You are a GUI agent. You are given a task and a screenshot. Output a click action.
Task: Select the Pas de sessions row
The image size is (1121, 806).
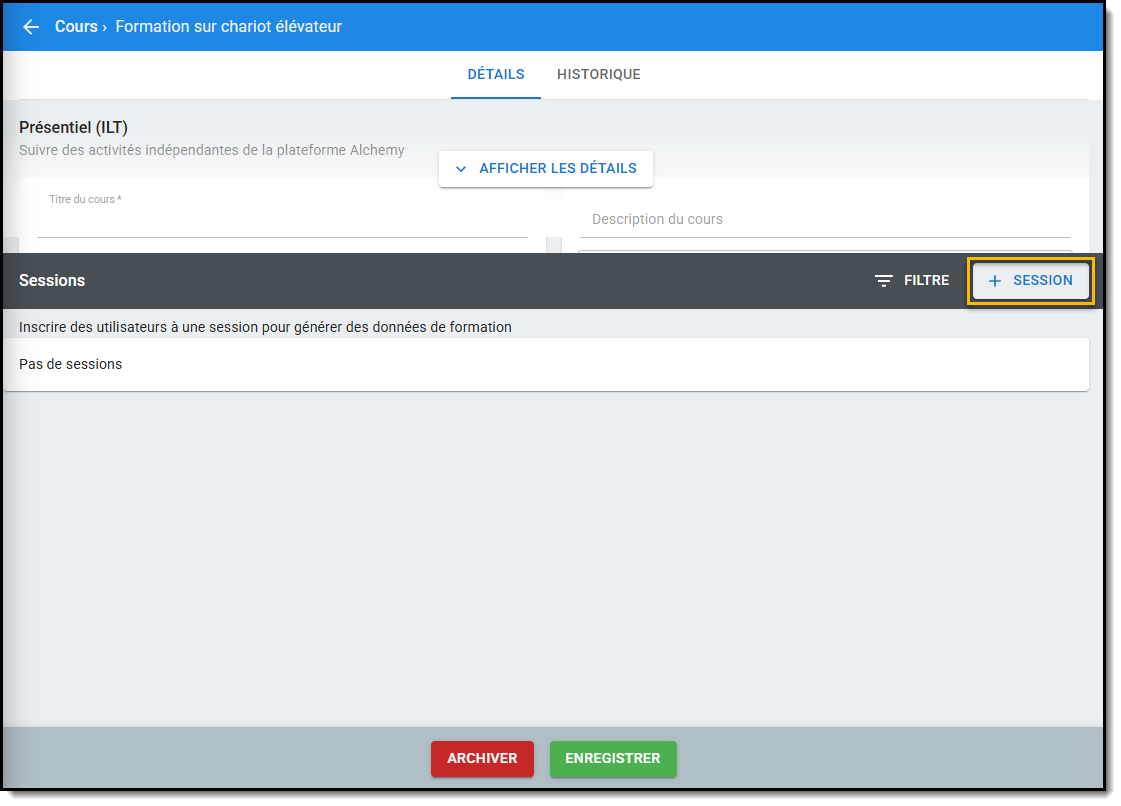(546, 365)
